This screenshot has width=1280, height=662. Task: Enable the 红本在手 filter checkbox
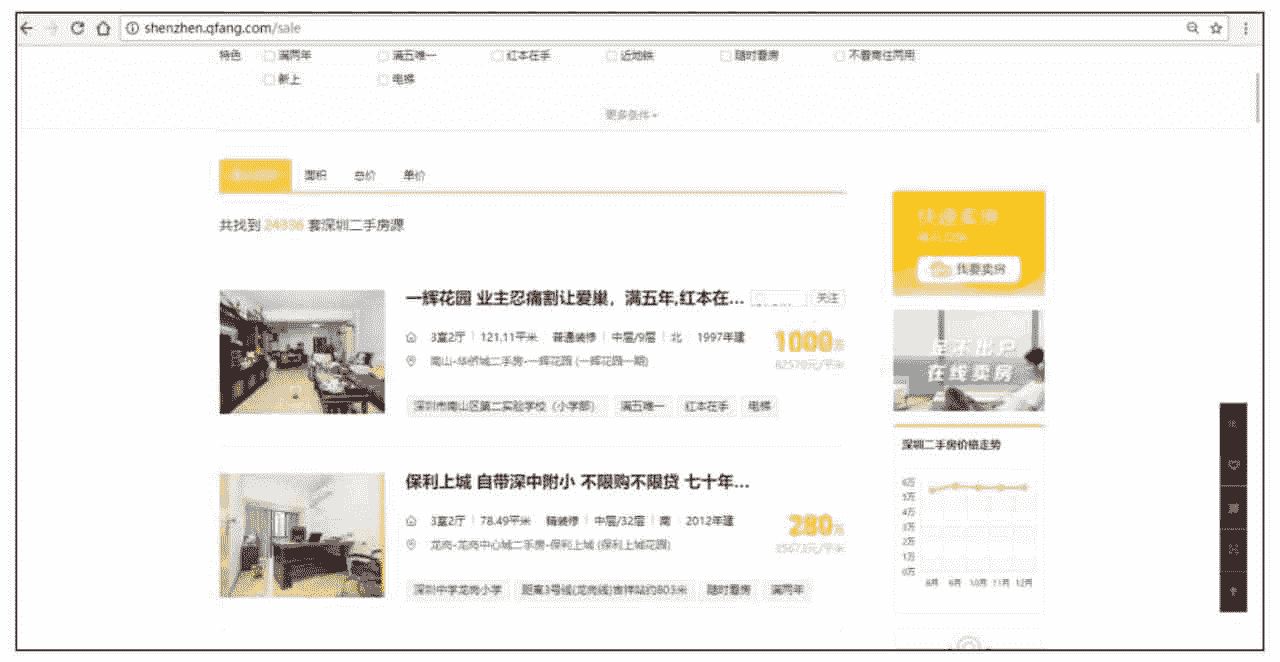pos(497,56)
